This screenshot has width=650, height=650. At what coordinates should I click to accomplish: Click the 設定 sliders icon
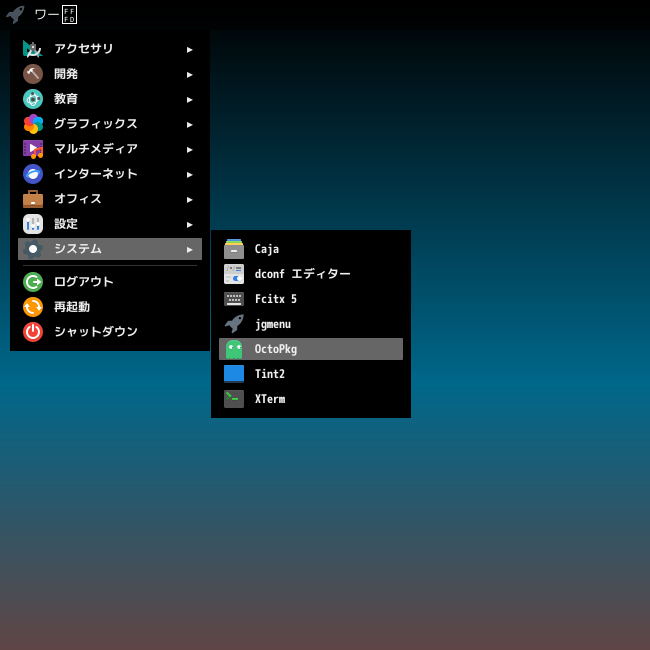pos(33,224)
